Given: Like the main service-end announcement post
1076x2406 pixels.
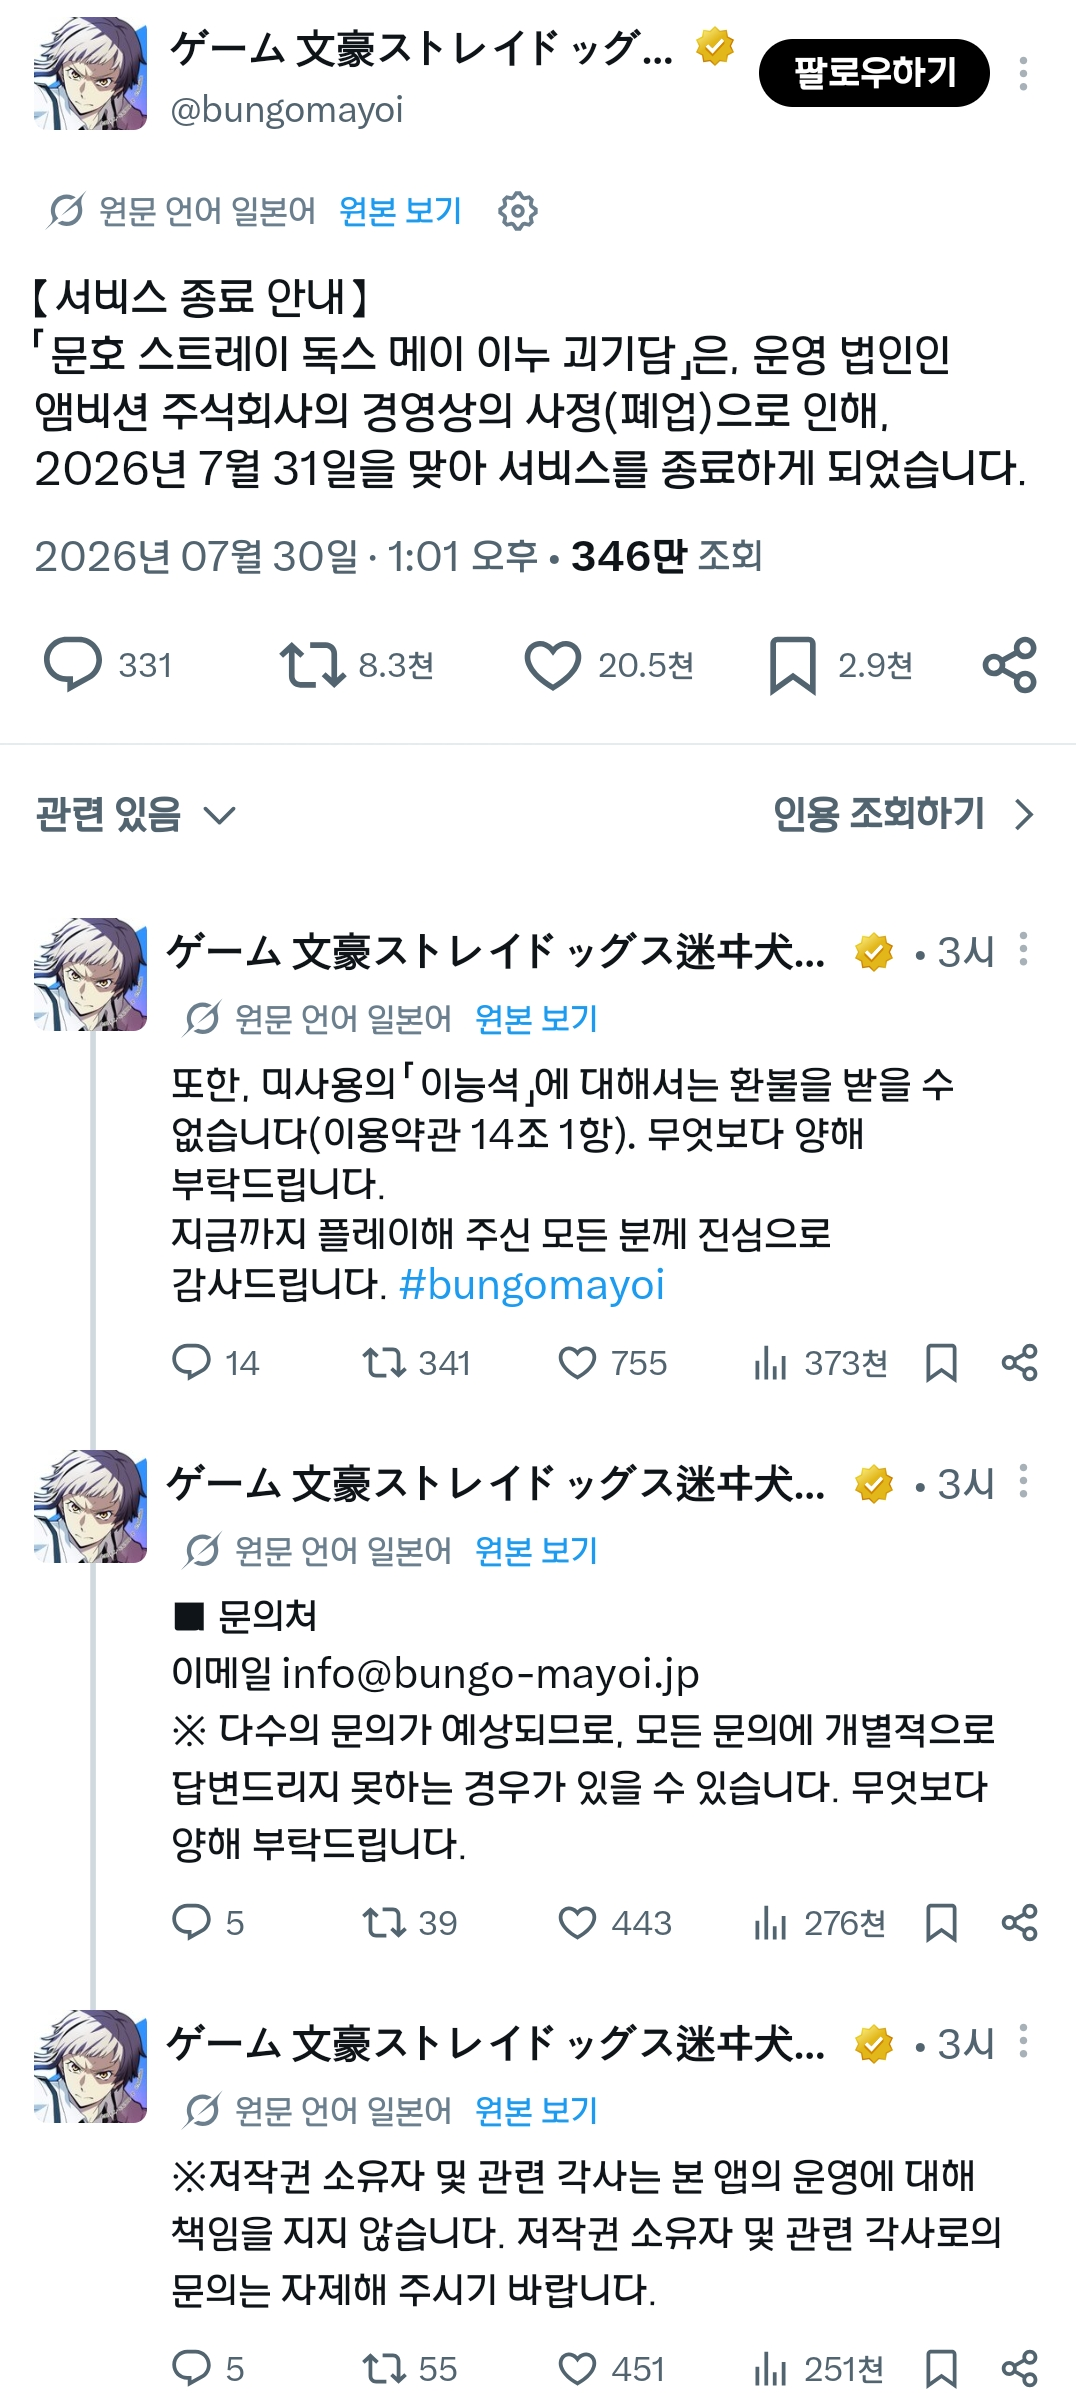Looking at the screenshot, I should (552, 665).
